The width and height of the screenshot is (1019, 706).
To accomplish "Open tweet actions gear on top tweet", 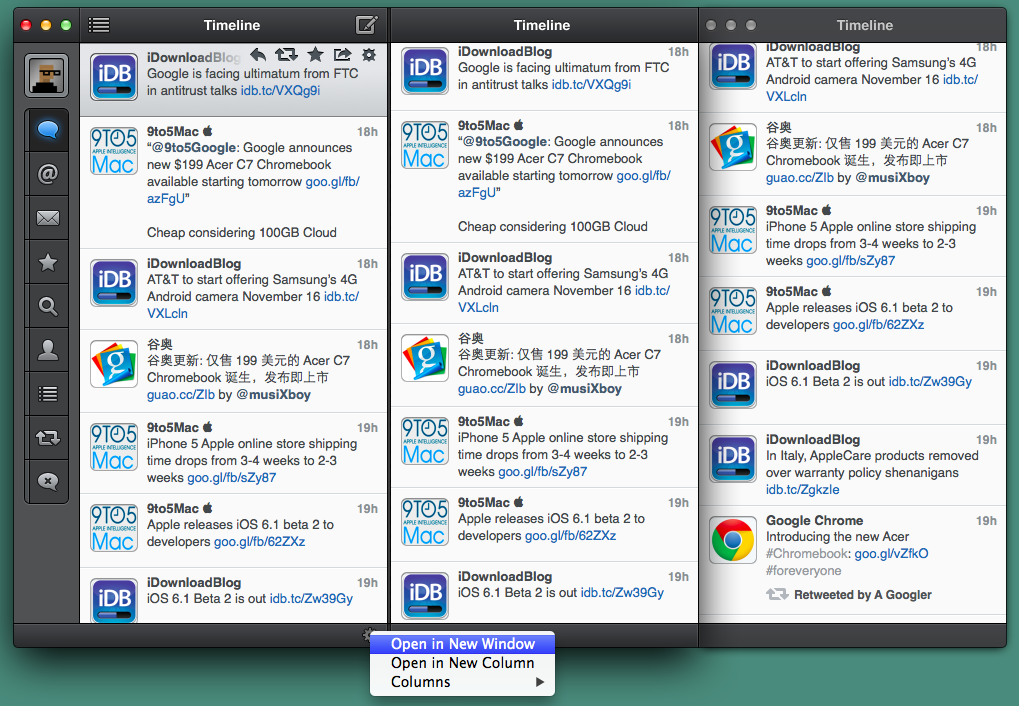I will (369, 55).
